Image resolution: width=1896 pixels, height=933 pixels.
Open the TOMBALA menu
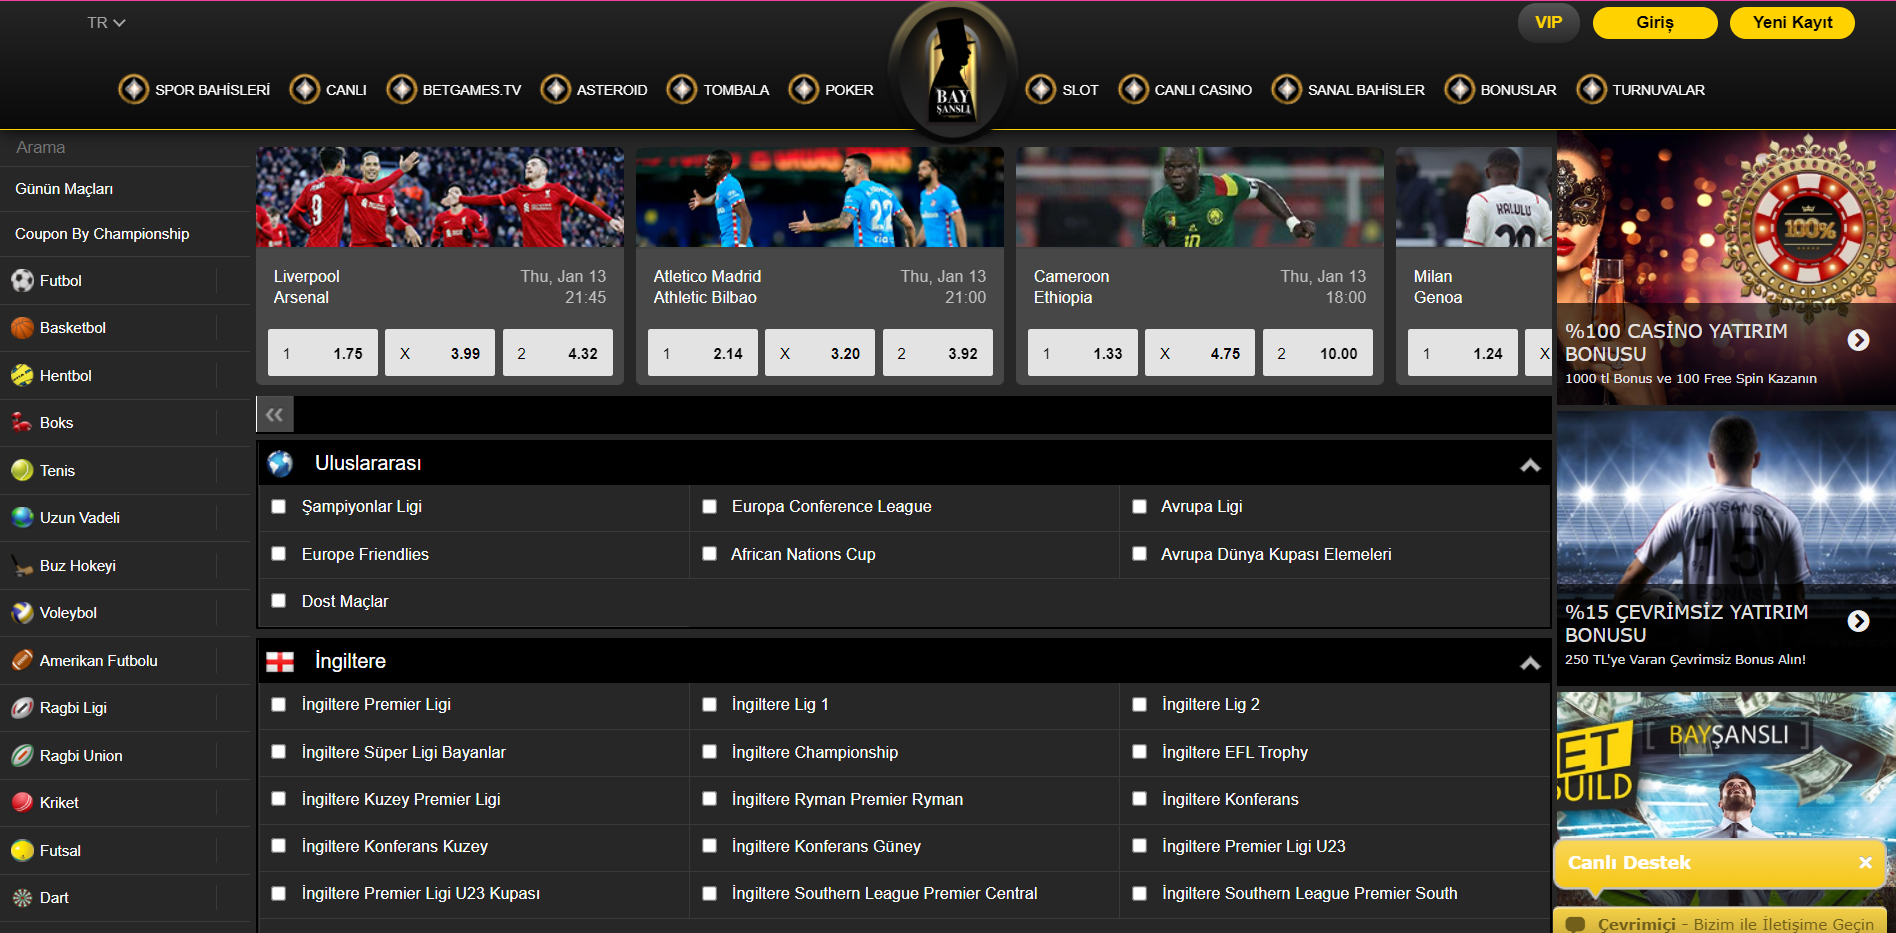(x=736, y=90)
